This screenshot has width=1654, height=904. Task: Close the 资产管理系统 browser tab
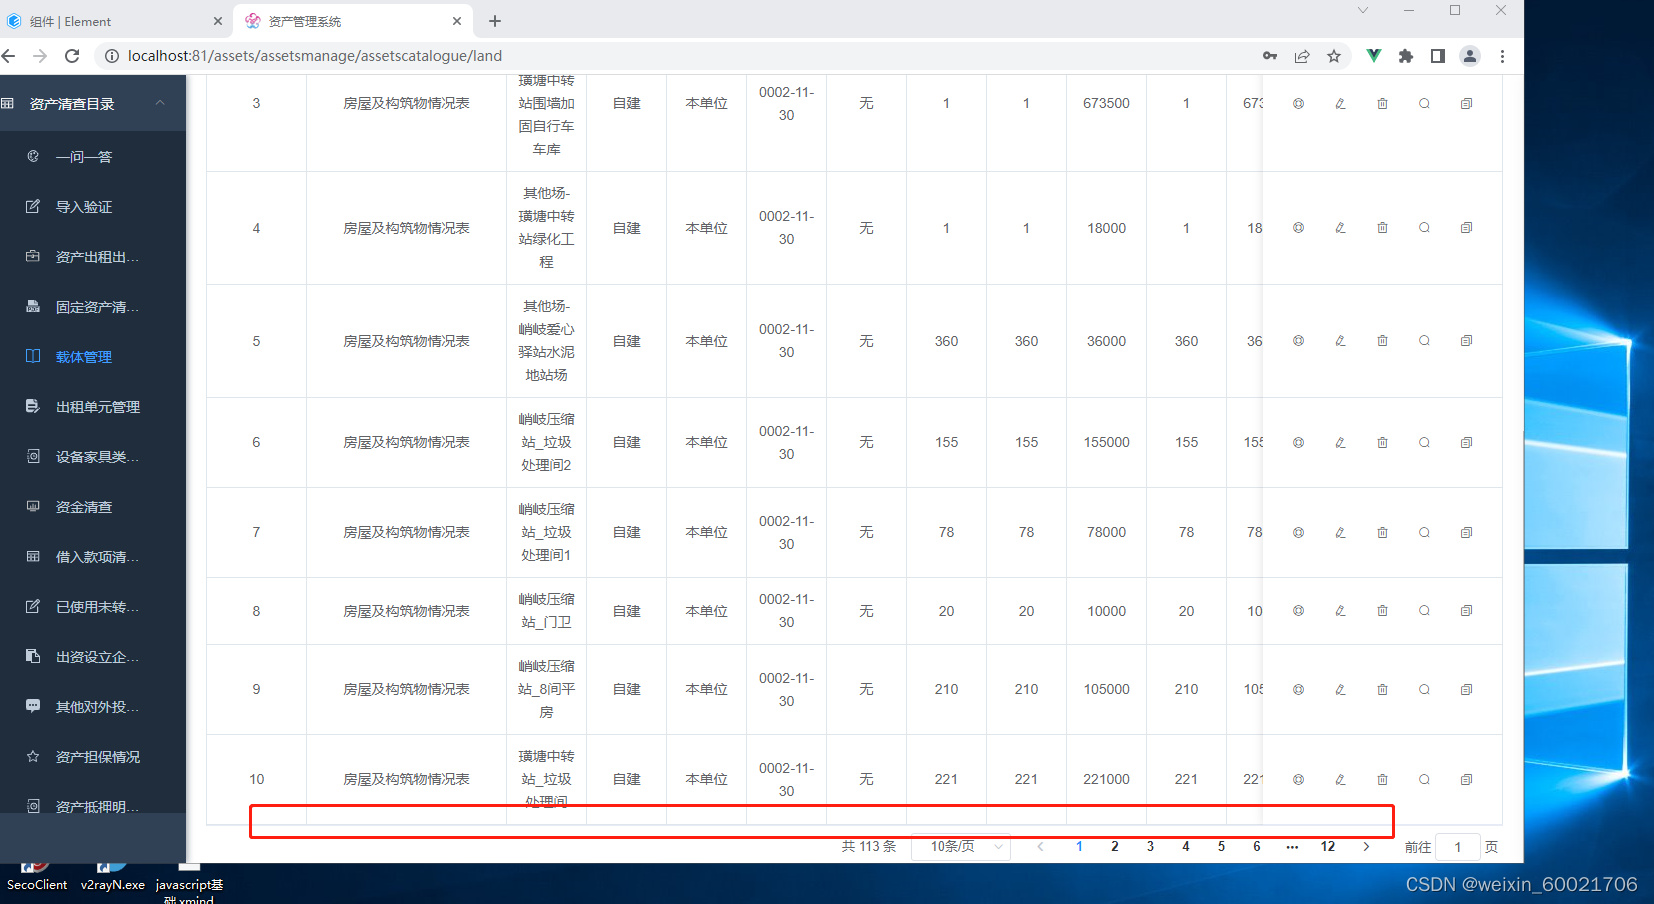click(x=457, y=21)
